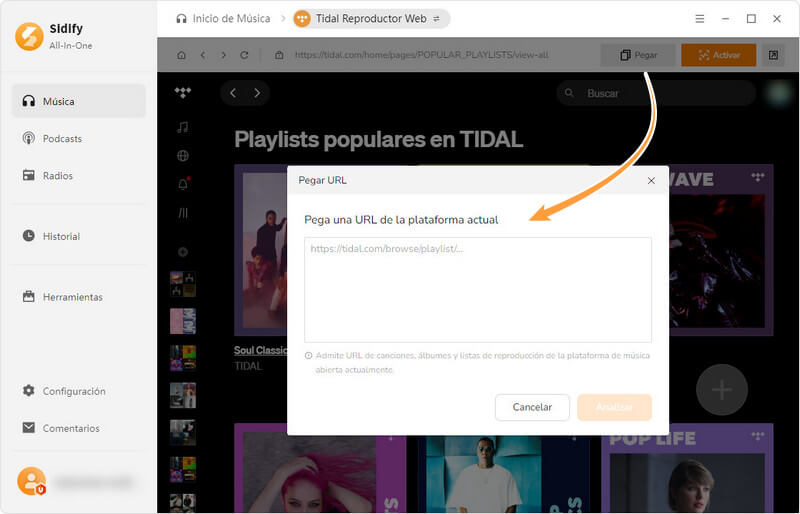The height and width of the screenshot is (514, 800).
Task: Click the browser home icon
Action: pos(181,55)
